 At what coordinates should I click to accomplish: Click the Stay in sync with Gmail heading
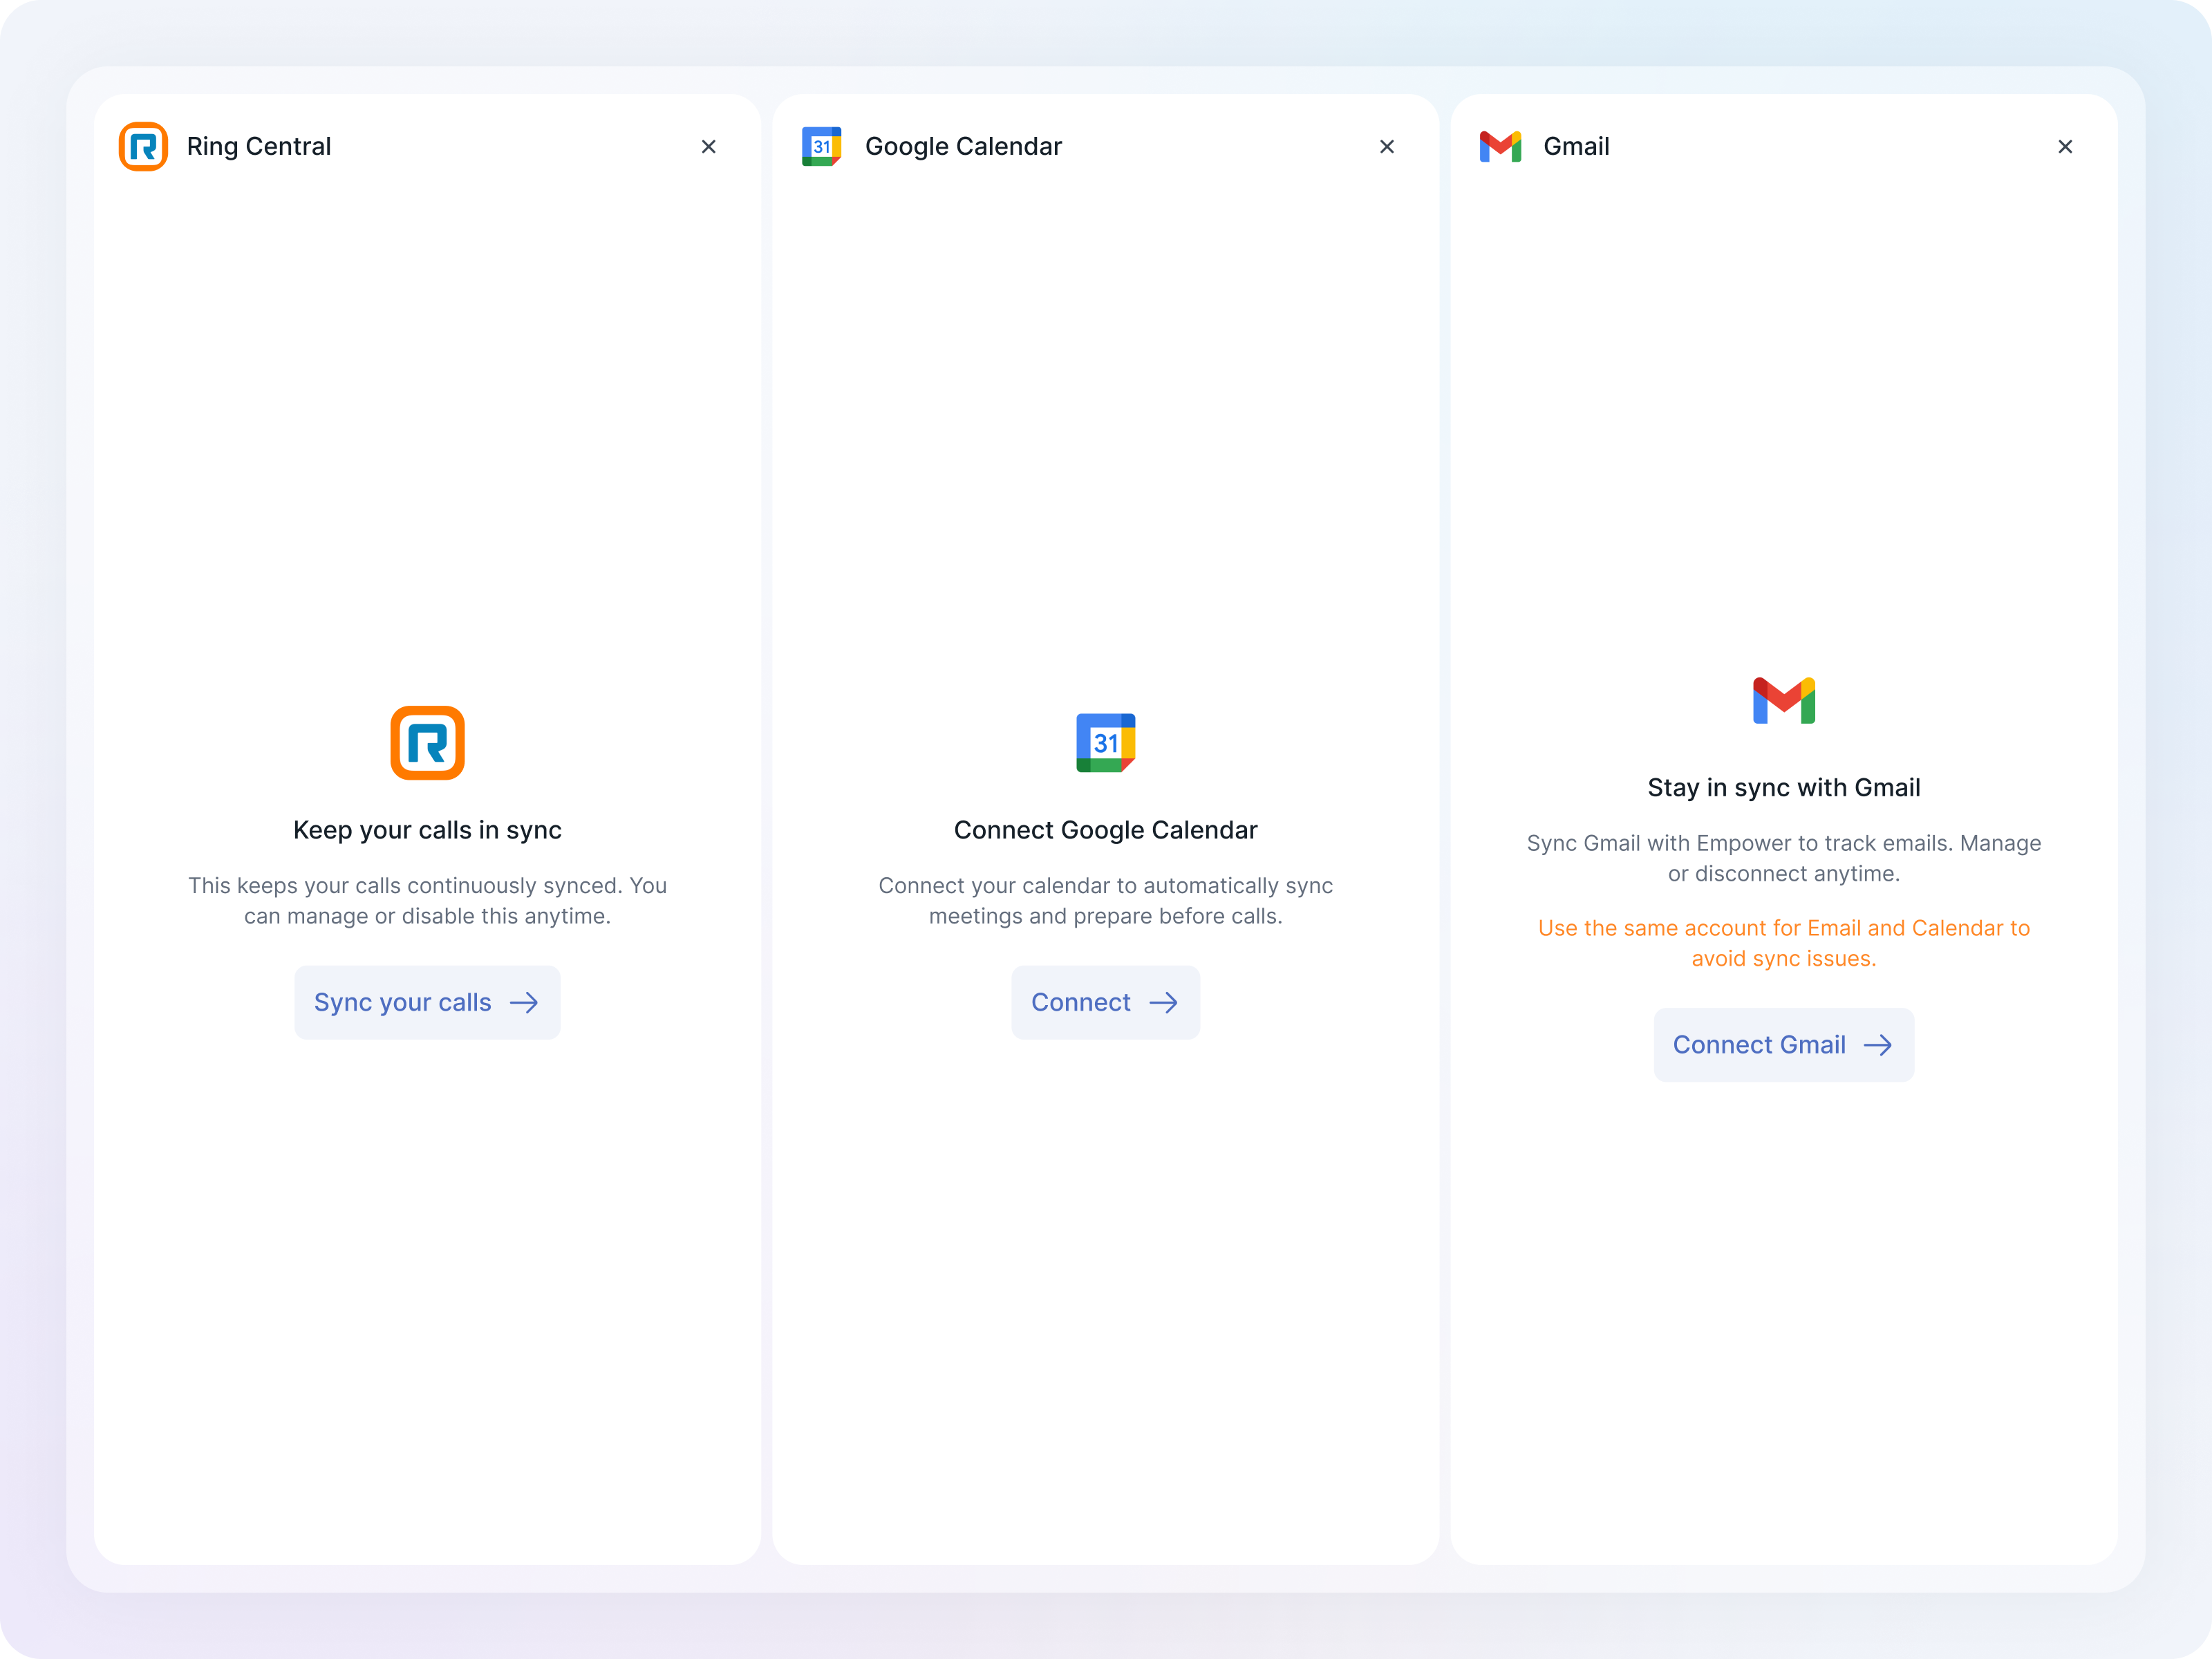1783,788
